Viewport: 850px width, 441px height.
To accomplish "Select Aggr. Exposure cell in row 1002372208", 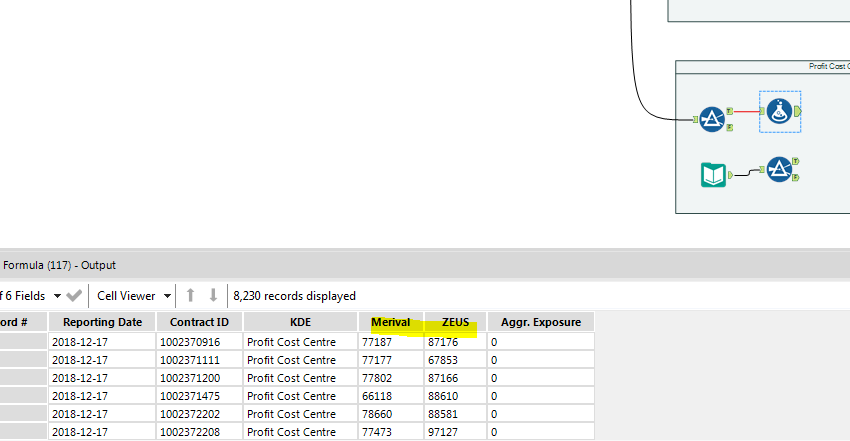I will [541, 432].
